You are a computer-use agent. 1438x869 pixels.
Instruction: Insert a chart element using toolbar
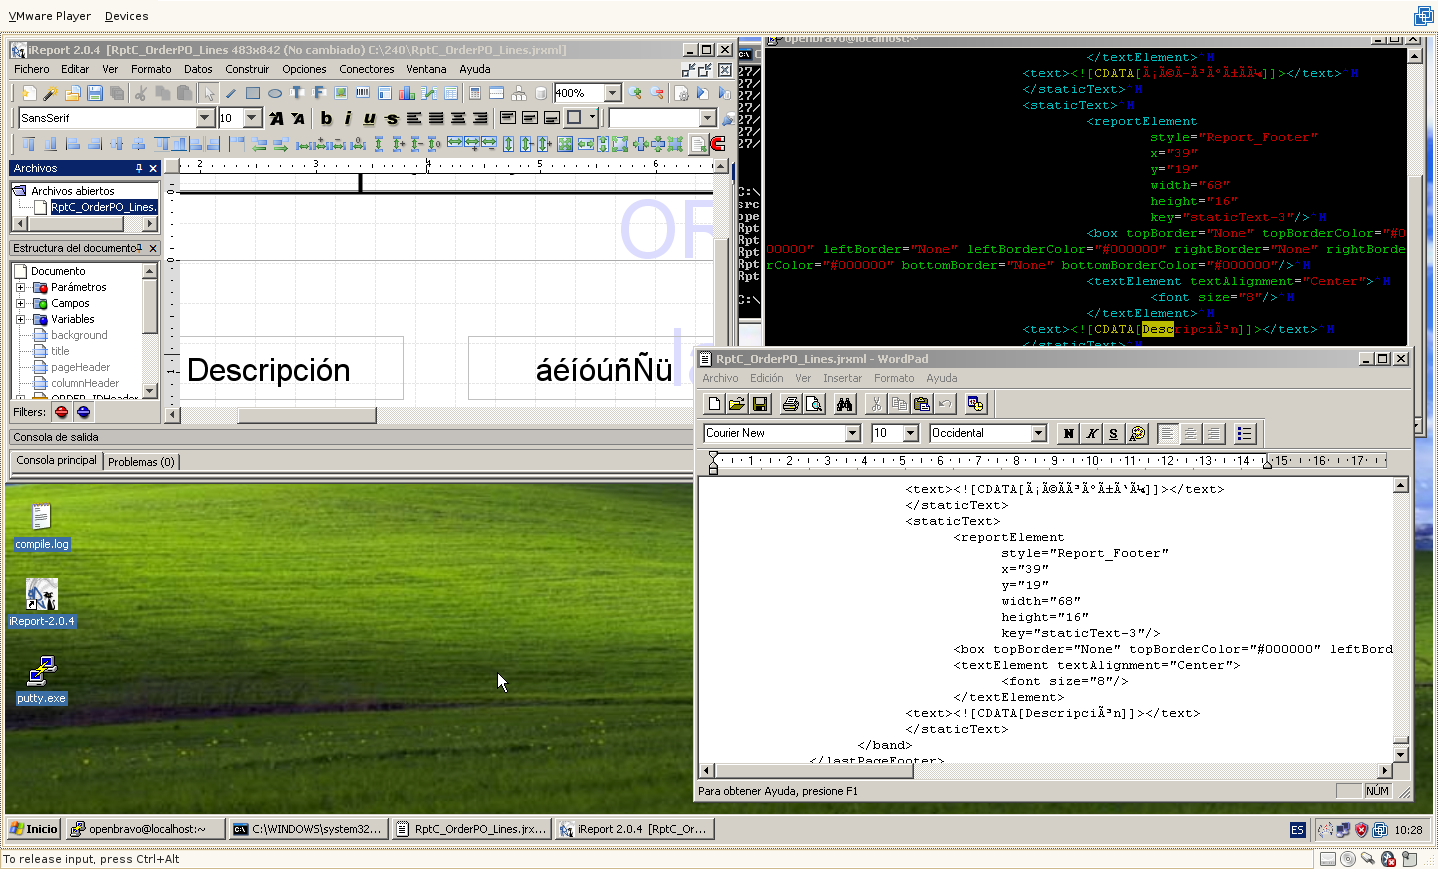click(407, 93)
